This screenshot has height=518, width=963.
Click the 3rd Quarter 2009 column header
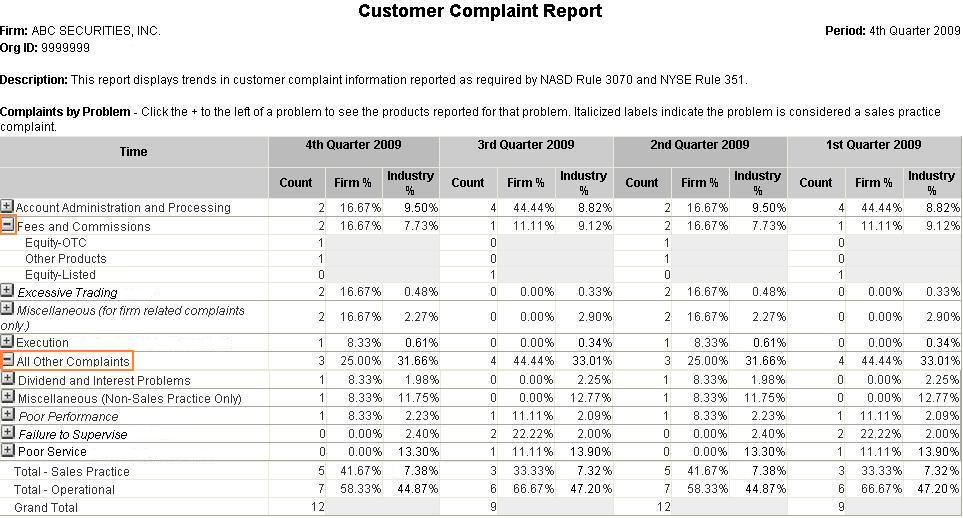(526, 146)
